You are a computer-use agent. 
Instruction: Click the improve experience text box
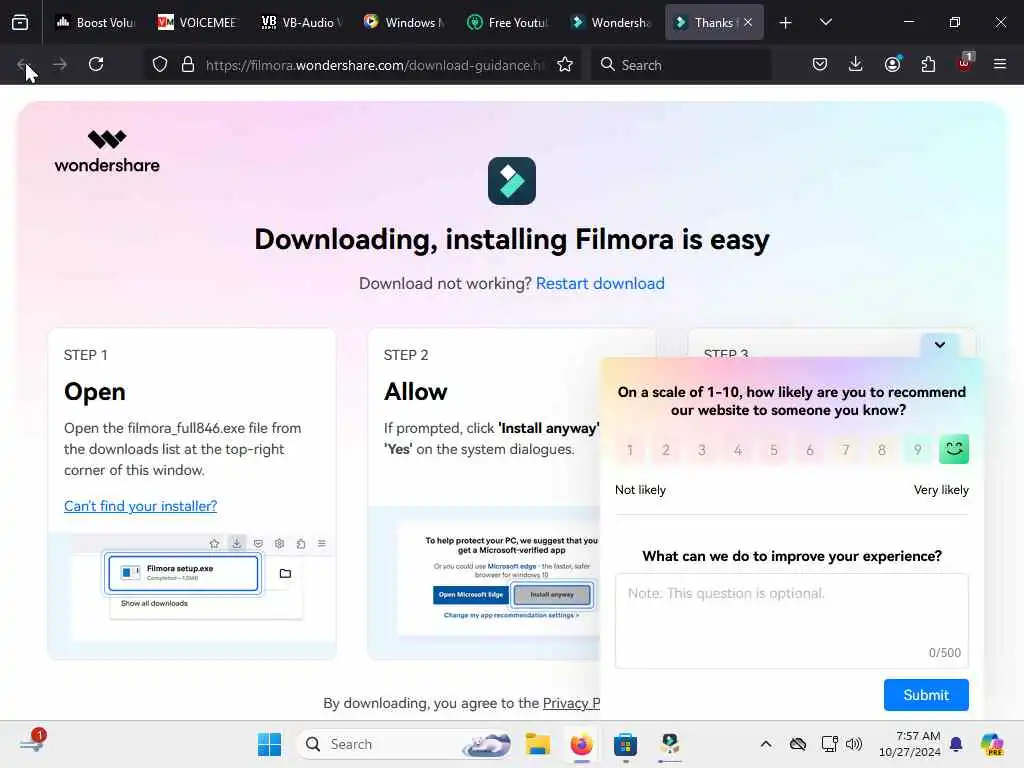792,621
